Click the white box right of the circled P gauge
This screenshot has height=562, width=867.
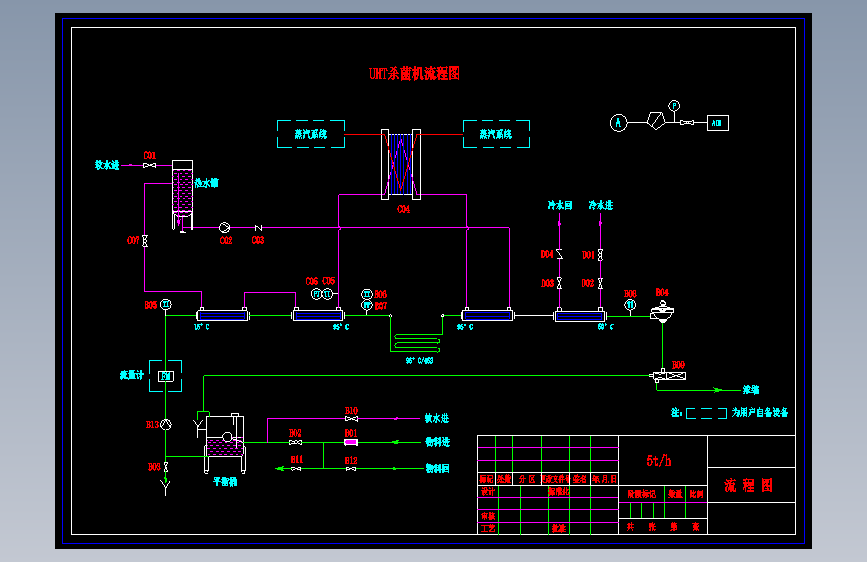click(x=718, y=123)
